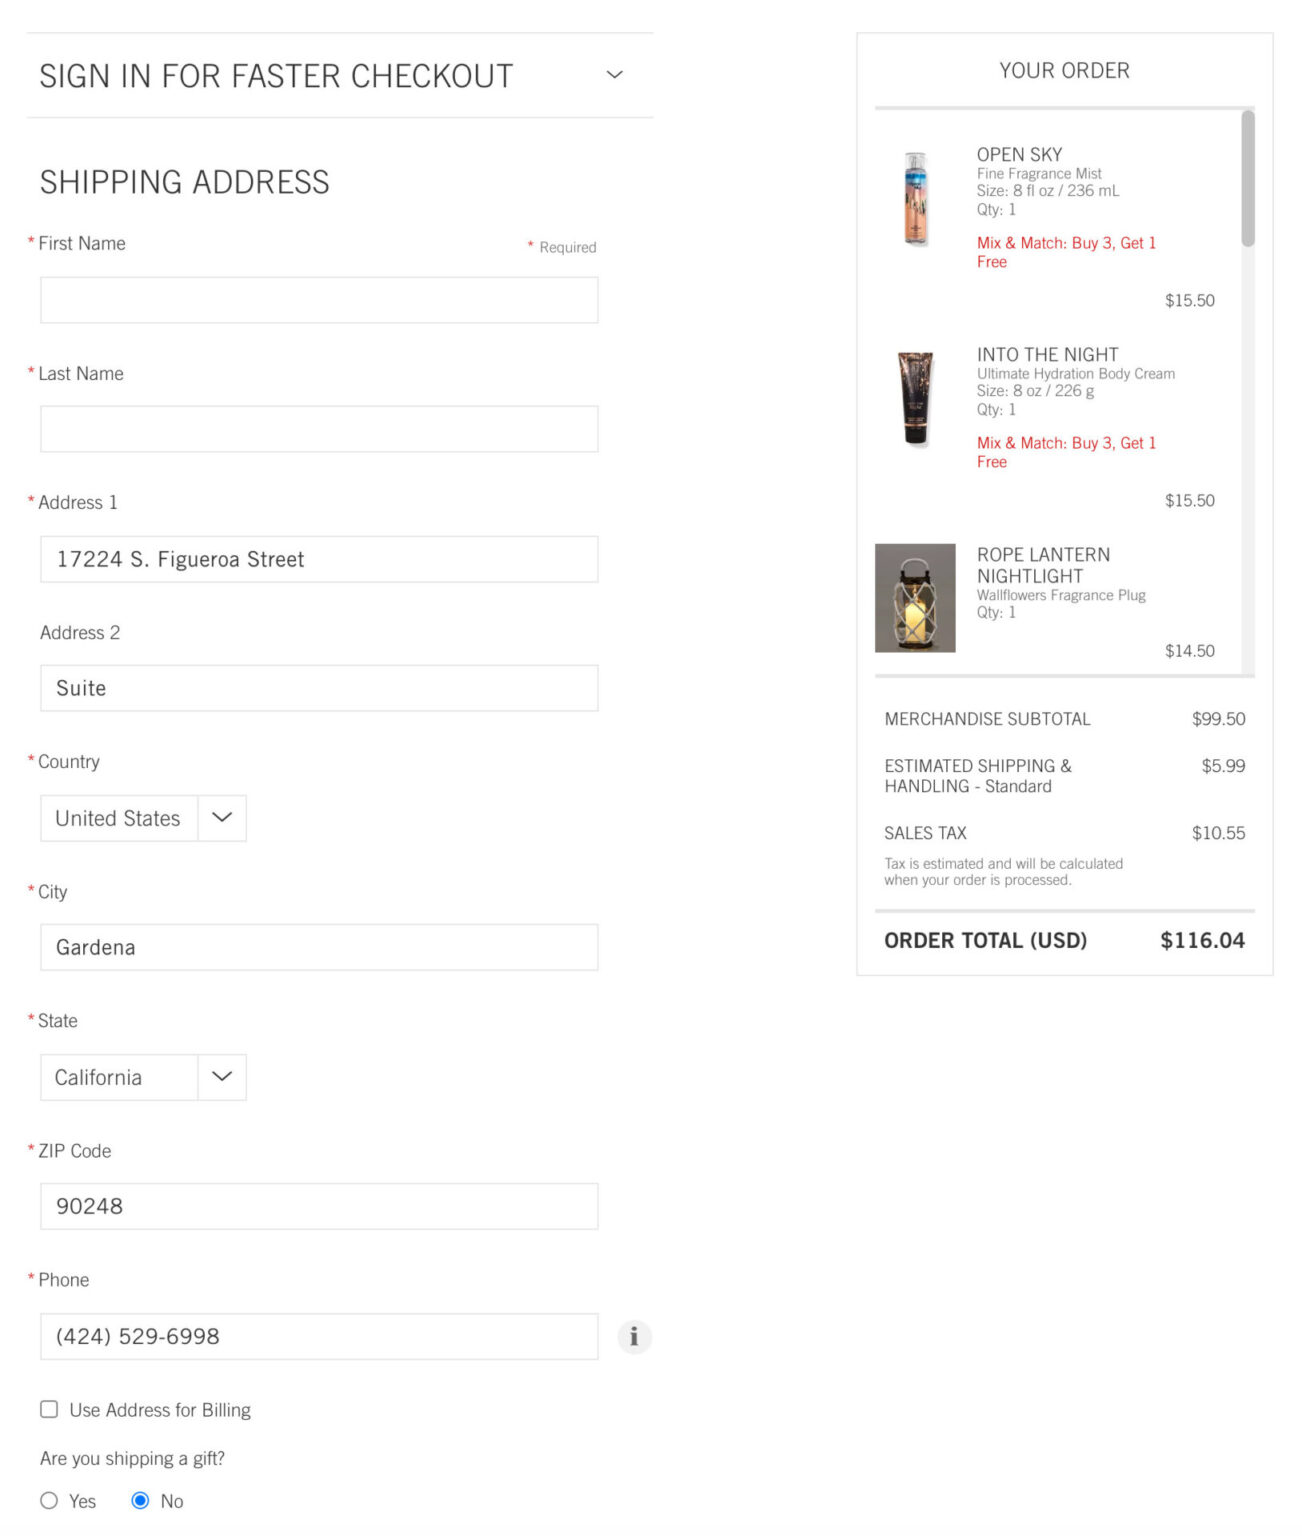Click the Open Sky fragrance mist image
This screenshot has height=1536, width=1302.
(x=915, y=198)
